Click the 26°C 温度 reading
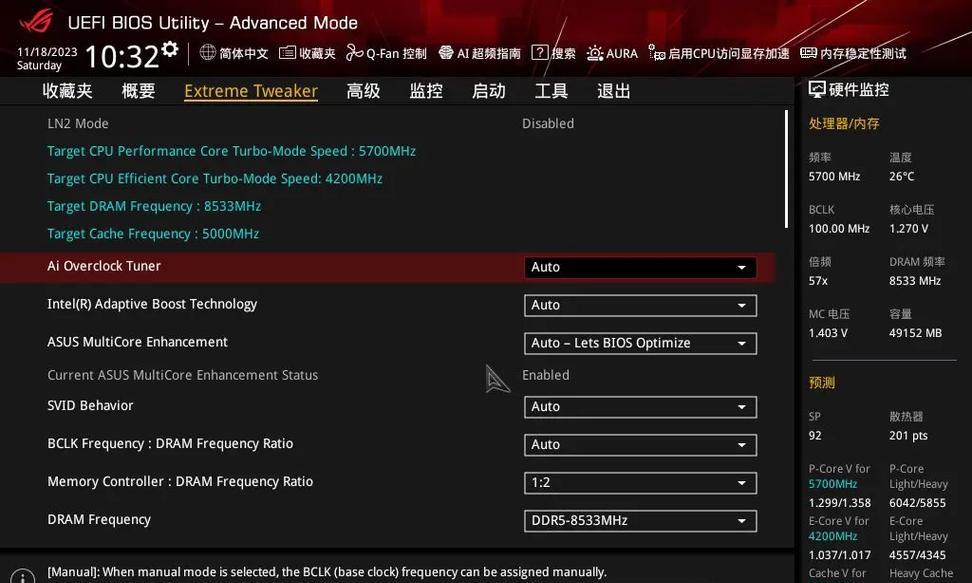The image size is (972, 583). (x=902, y=176)
